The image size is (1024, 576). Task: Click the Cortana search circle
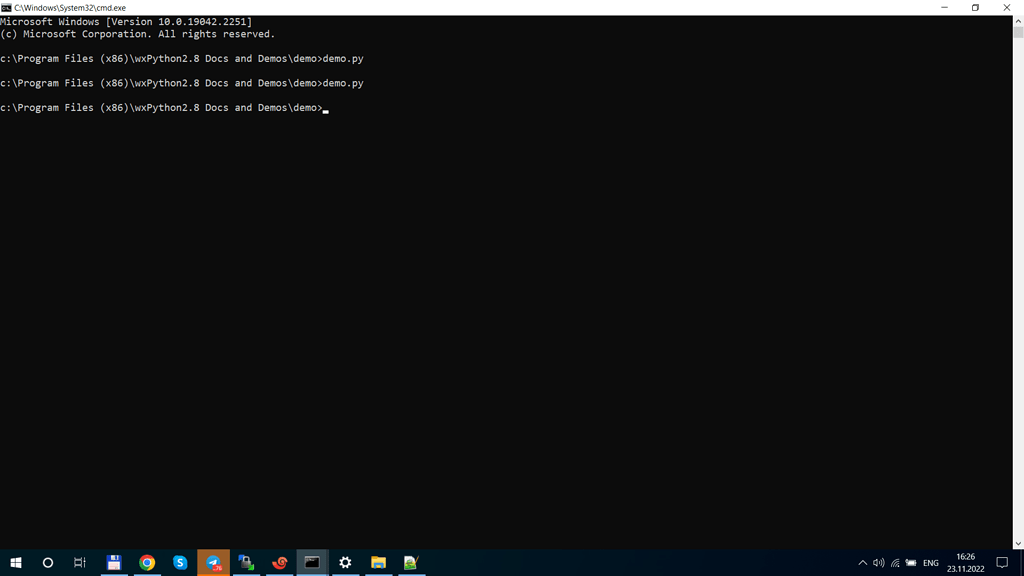pyautogui.click(x=47, y=563)
